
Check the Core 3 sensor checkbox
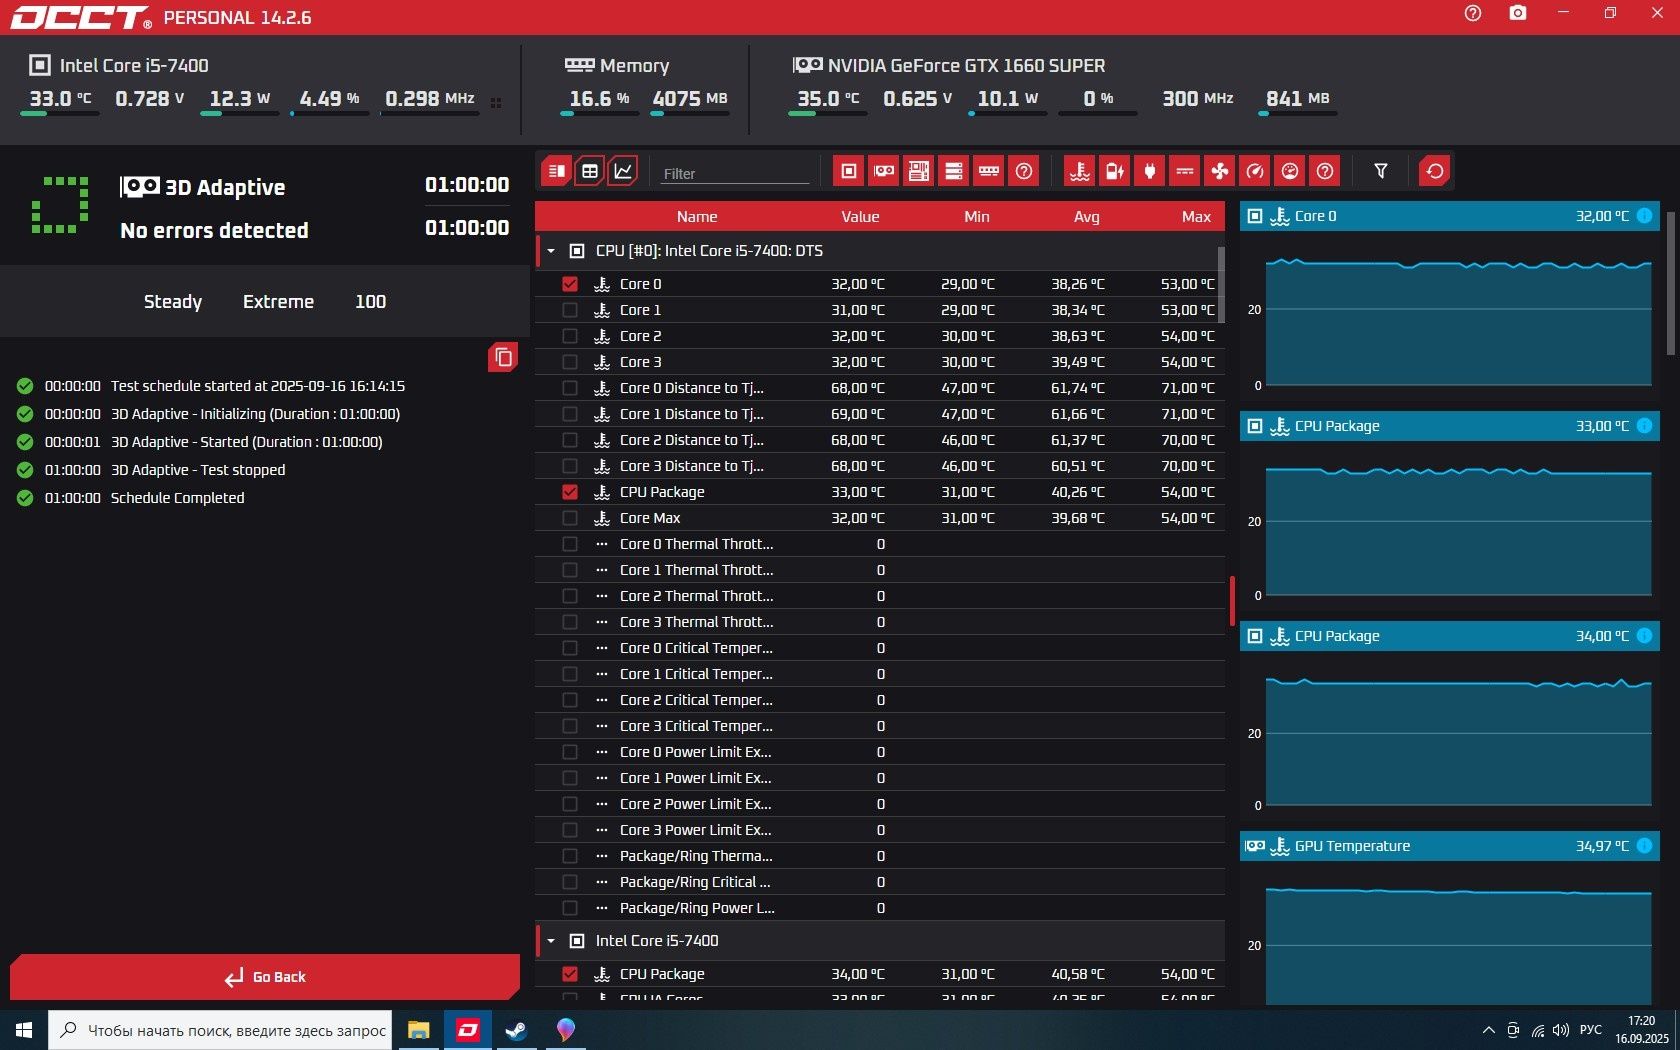pyautogui.click(x=570, y=362)
